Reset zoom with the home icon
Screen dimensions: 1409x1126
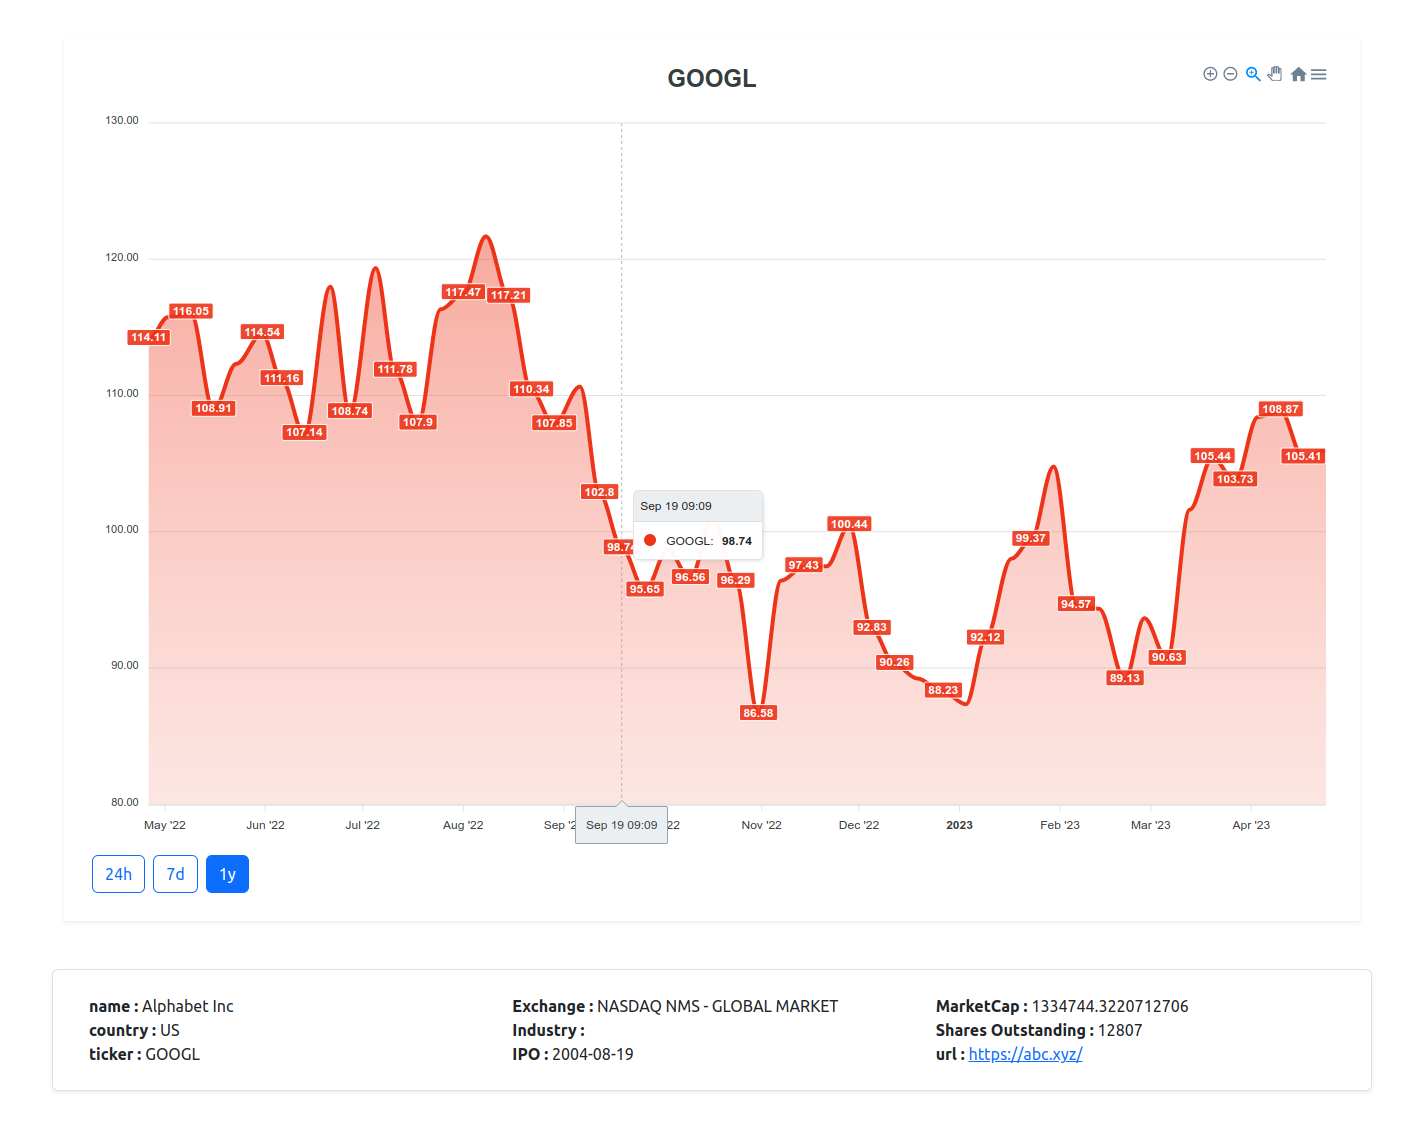coord(1298,74)
